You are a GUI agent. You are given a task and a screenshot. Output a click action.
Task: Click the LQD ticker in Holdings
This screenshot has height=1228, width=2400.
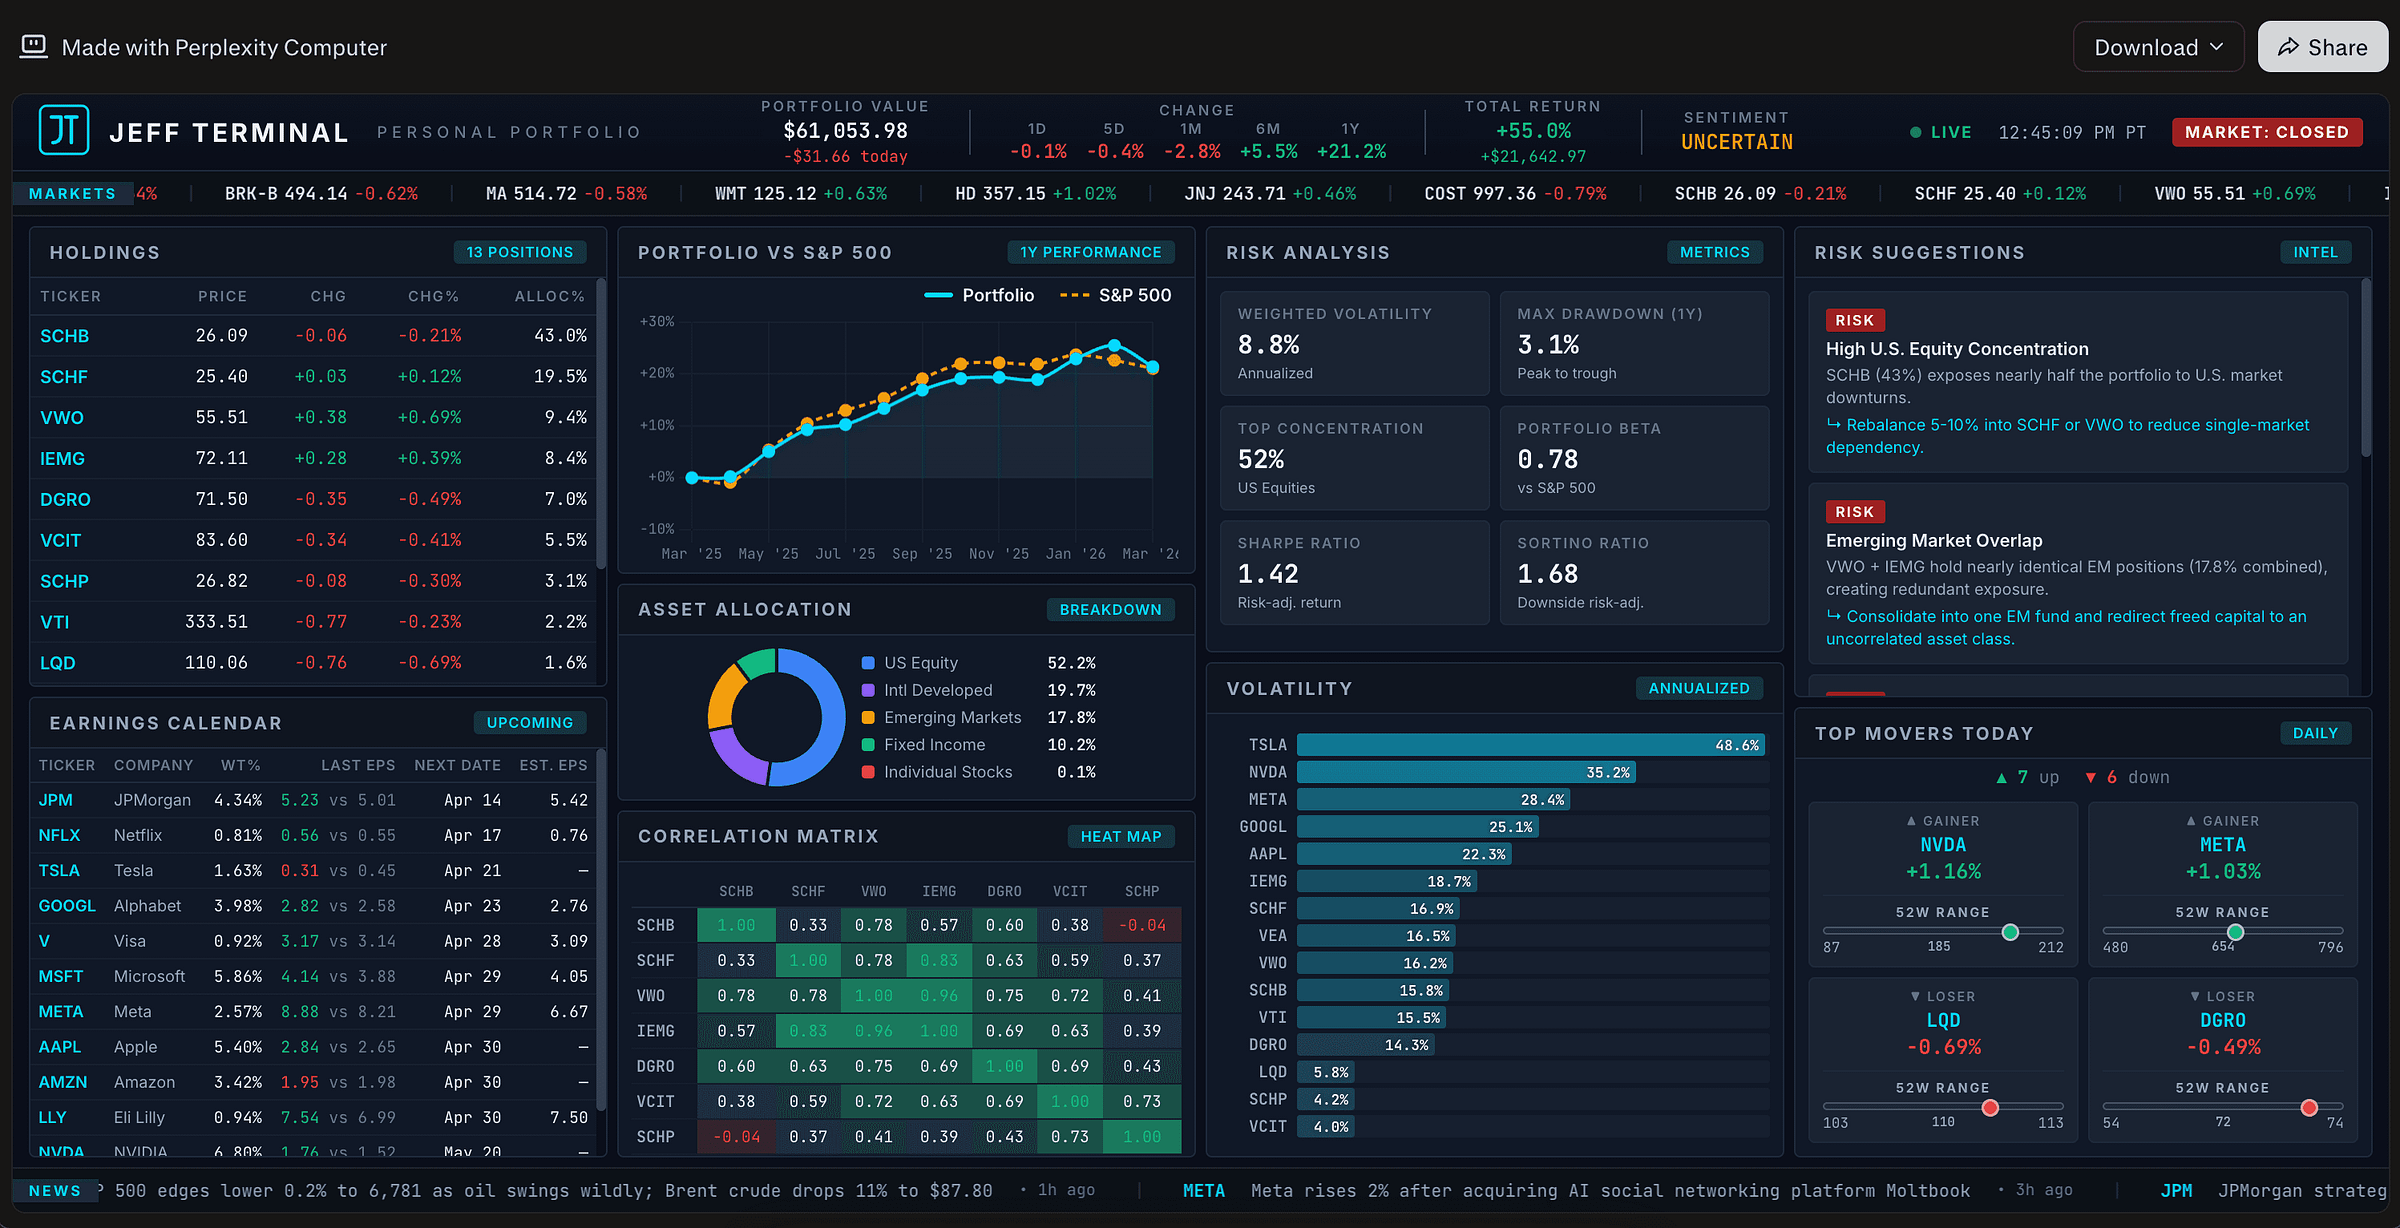[58, 663]
